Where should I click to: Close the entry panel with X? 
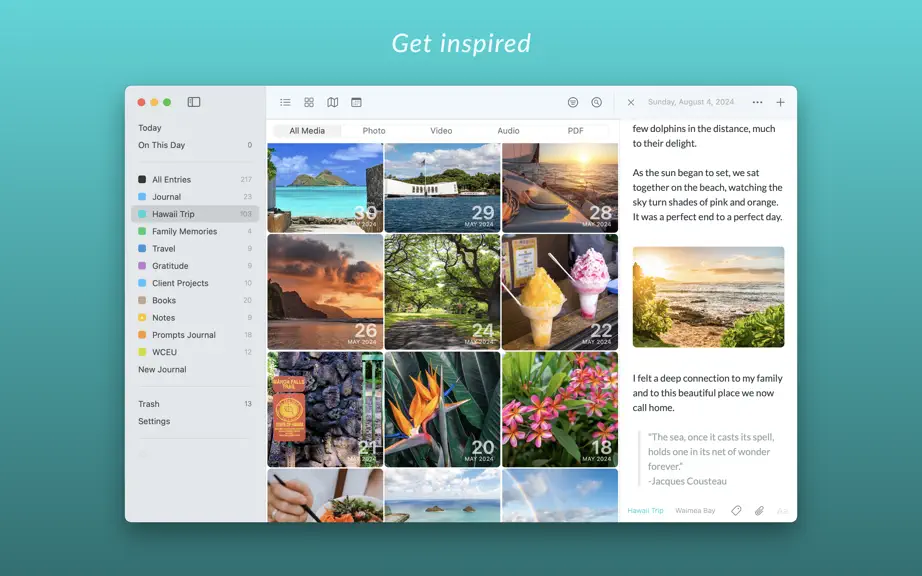[631, 102]
